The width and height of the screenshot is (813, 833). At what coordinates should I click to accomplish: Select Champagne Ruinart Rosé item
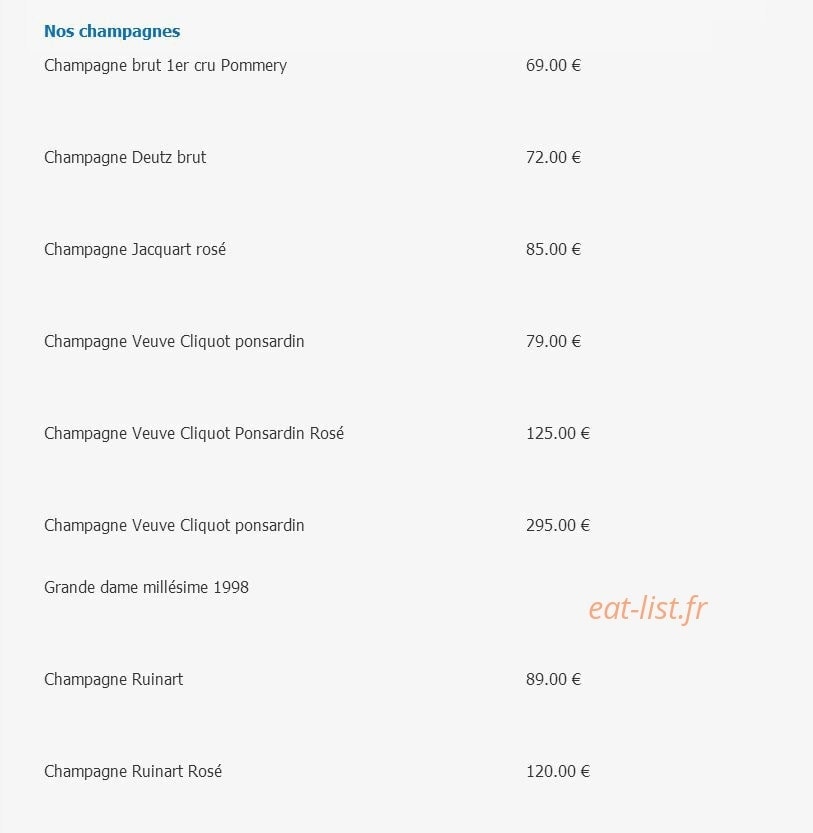pyautogui.click(x=133, y=771)
